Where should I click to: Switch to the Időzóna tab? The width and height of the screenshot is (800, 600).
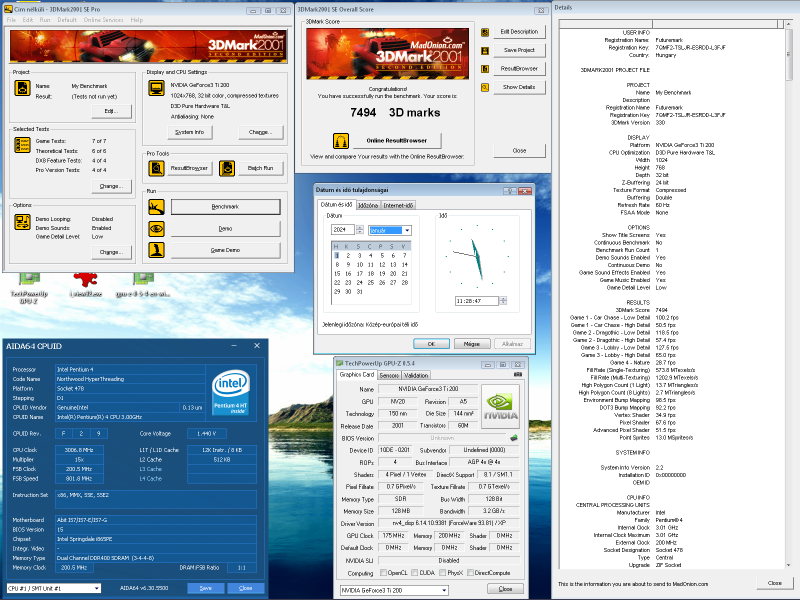[368, 205]
